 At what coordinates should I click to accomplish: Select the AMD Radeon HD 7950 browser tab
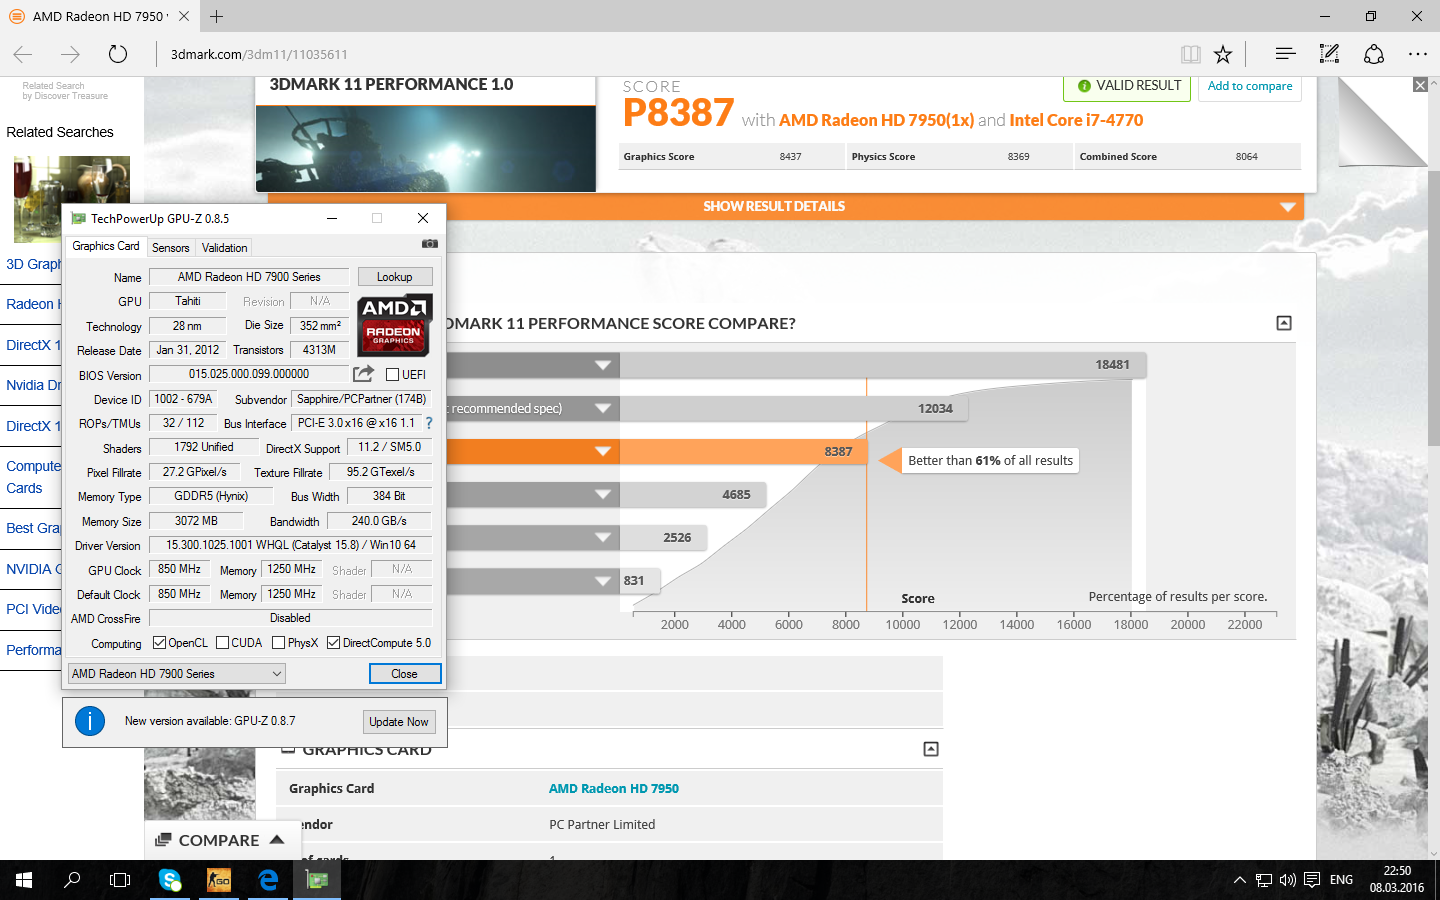pos(98,16)
